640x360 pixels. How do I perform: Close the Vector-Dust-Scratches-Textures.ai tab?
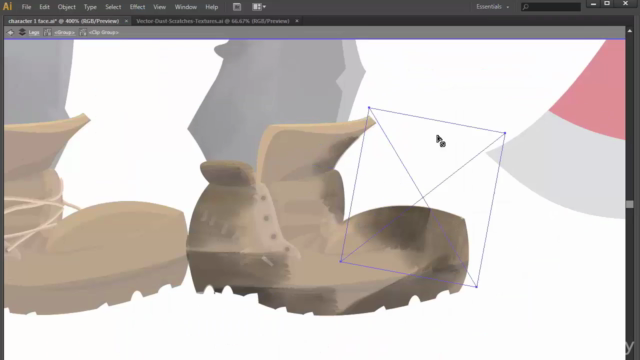point(297,21)
